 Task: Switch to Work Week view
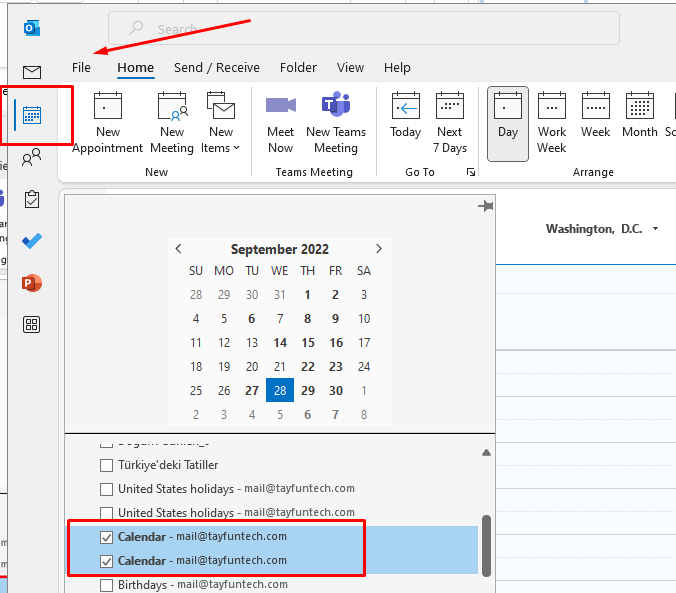(x=552, y=124)
